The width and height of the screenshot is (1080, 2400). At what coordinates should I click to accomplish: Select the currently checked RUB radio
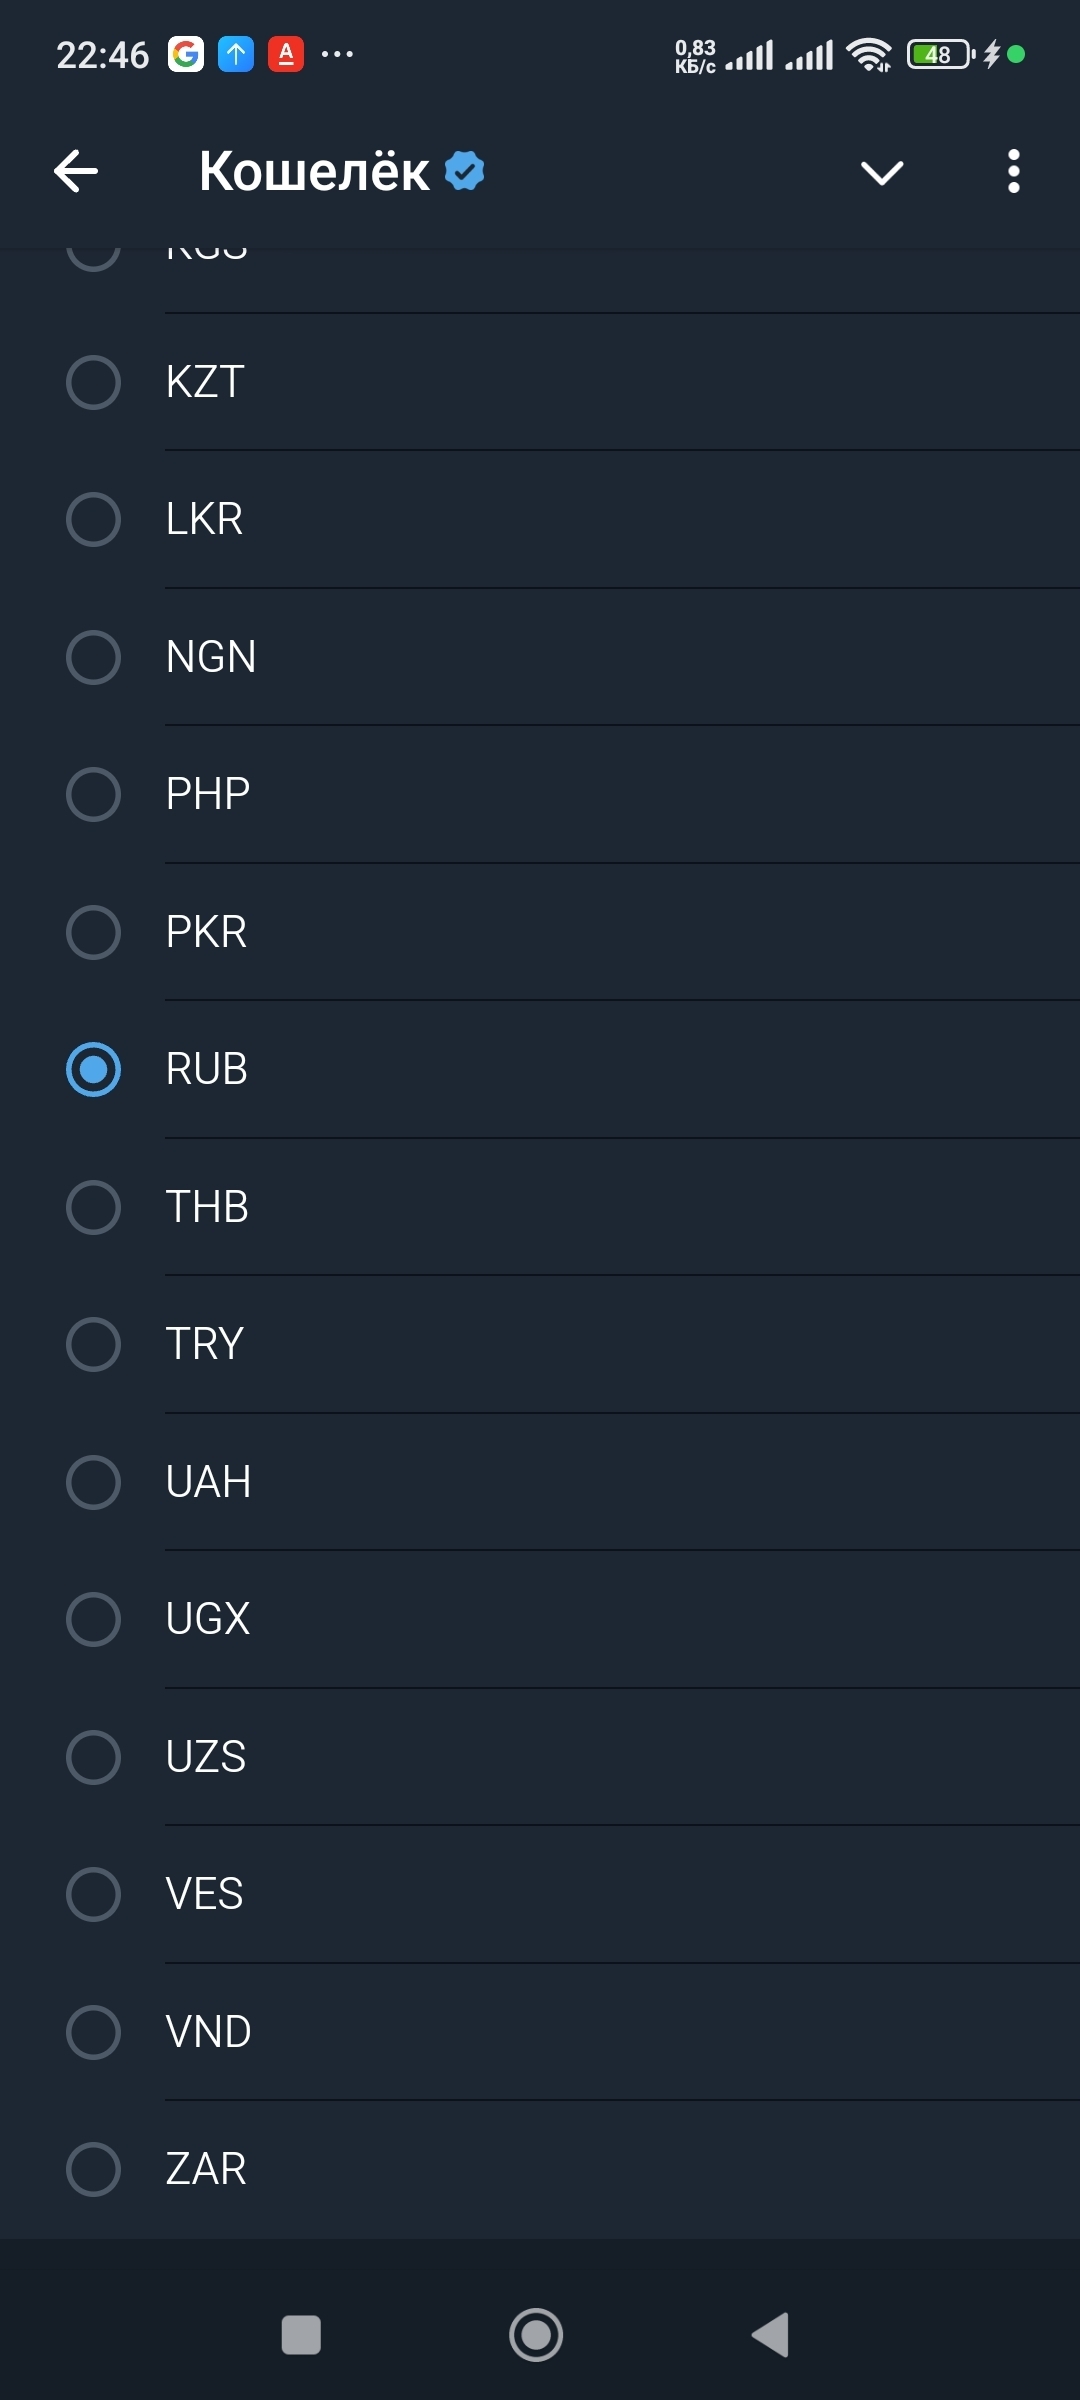[93, 1069]
